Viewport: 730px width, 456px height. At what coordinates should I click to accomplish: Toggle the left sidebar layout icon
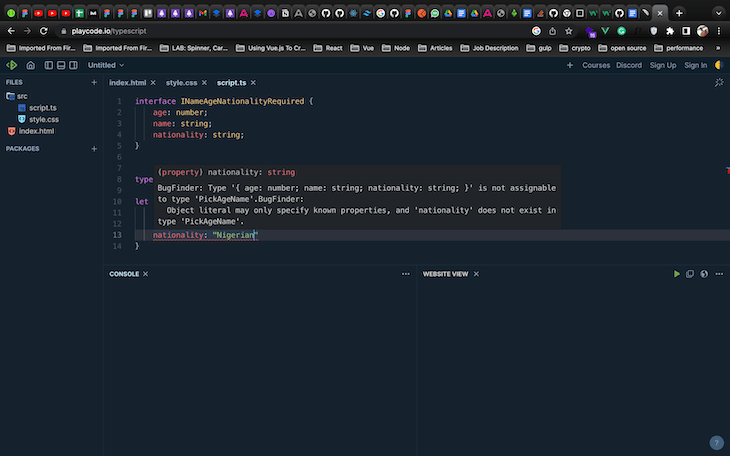pyautogui.click(x=48, y=65)
